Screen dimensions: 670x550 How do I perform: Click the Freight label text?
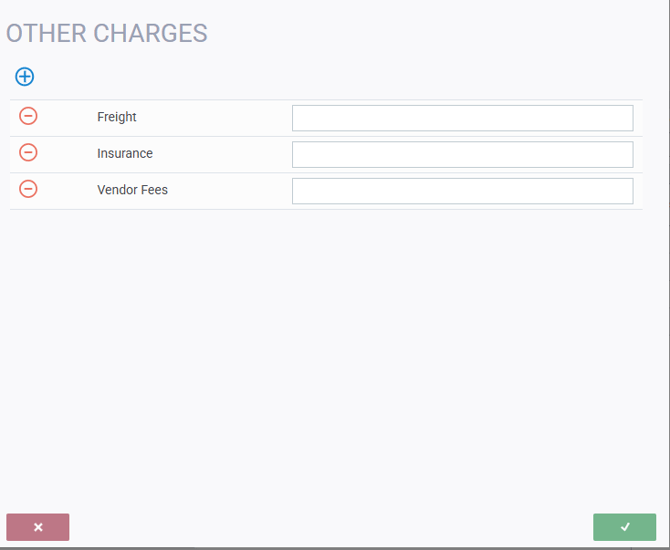117,117
